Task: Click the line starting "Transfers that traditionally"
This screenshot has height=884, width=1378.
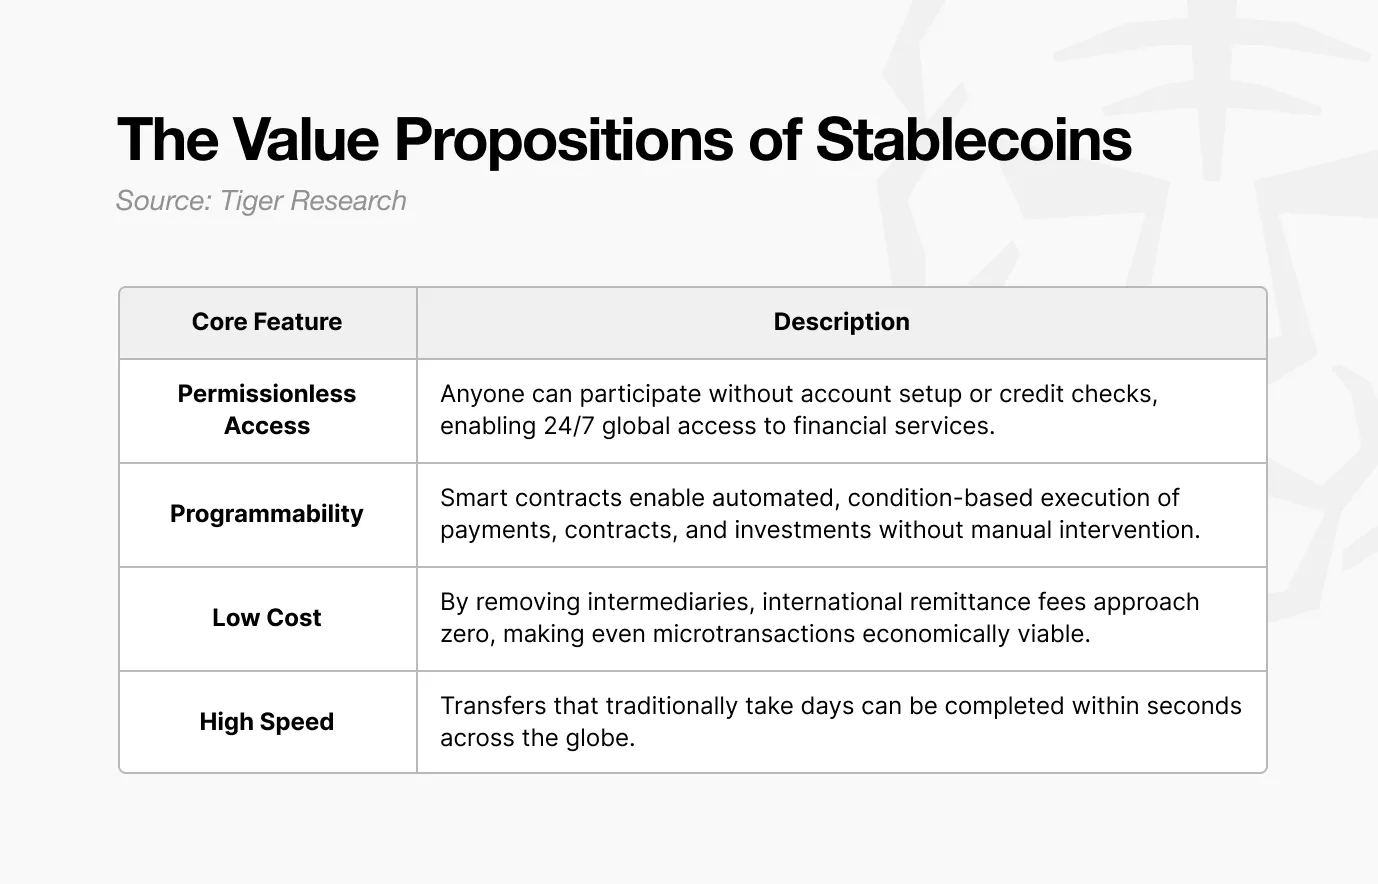Action: click(840, 706)
